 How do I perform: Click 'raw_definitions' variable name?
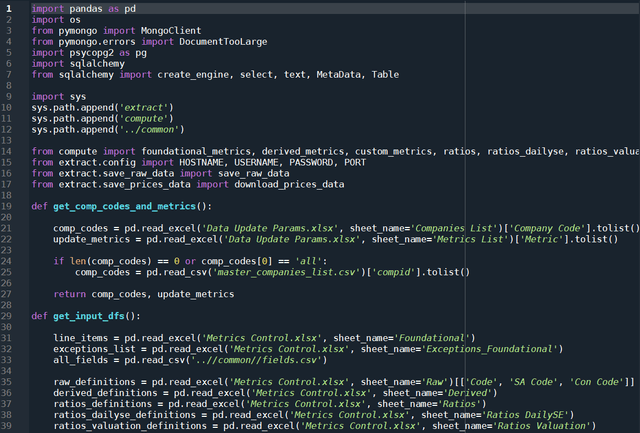pos(94,382)
